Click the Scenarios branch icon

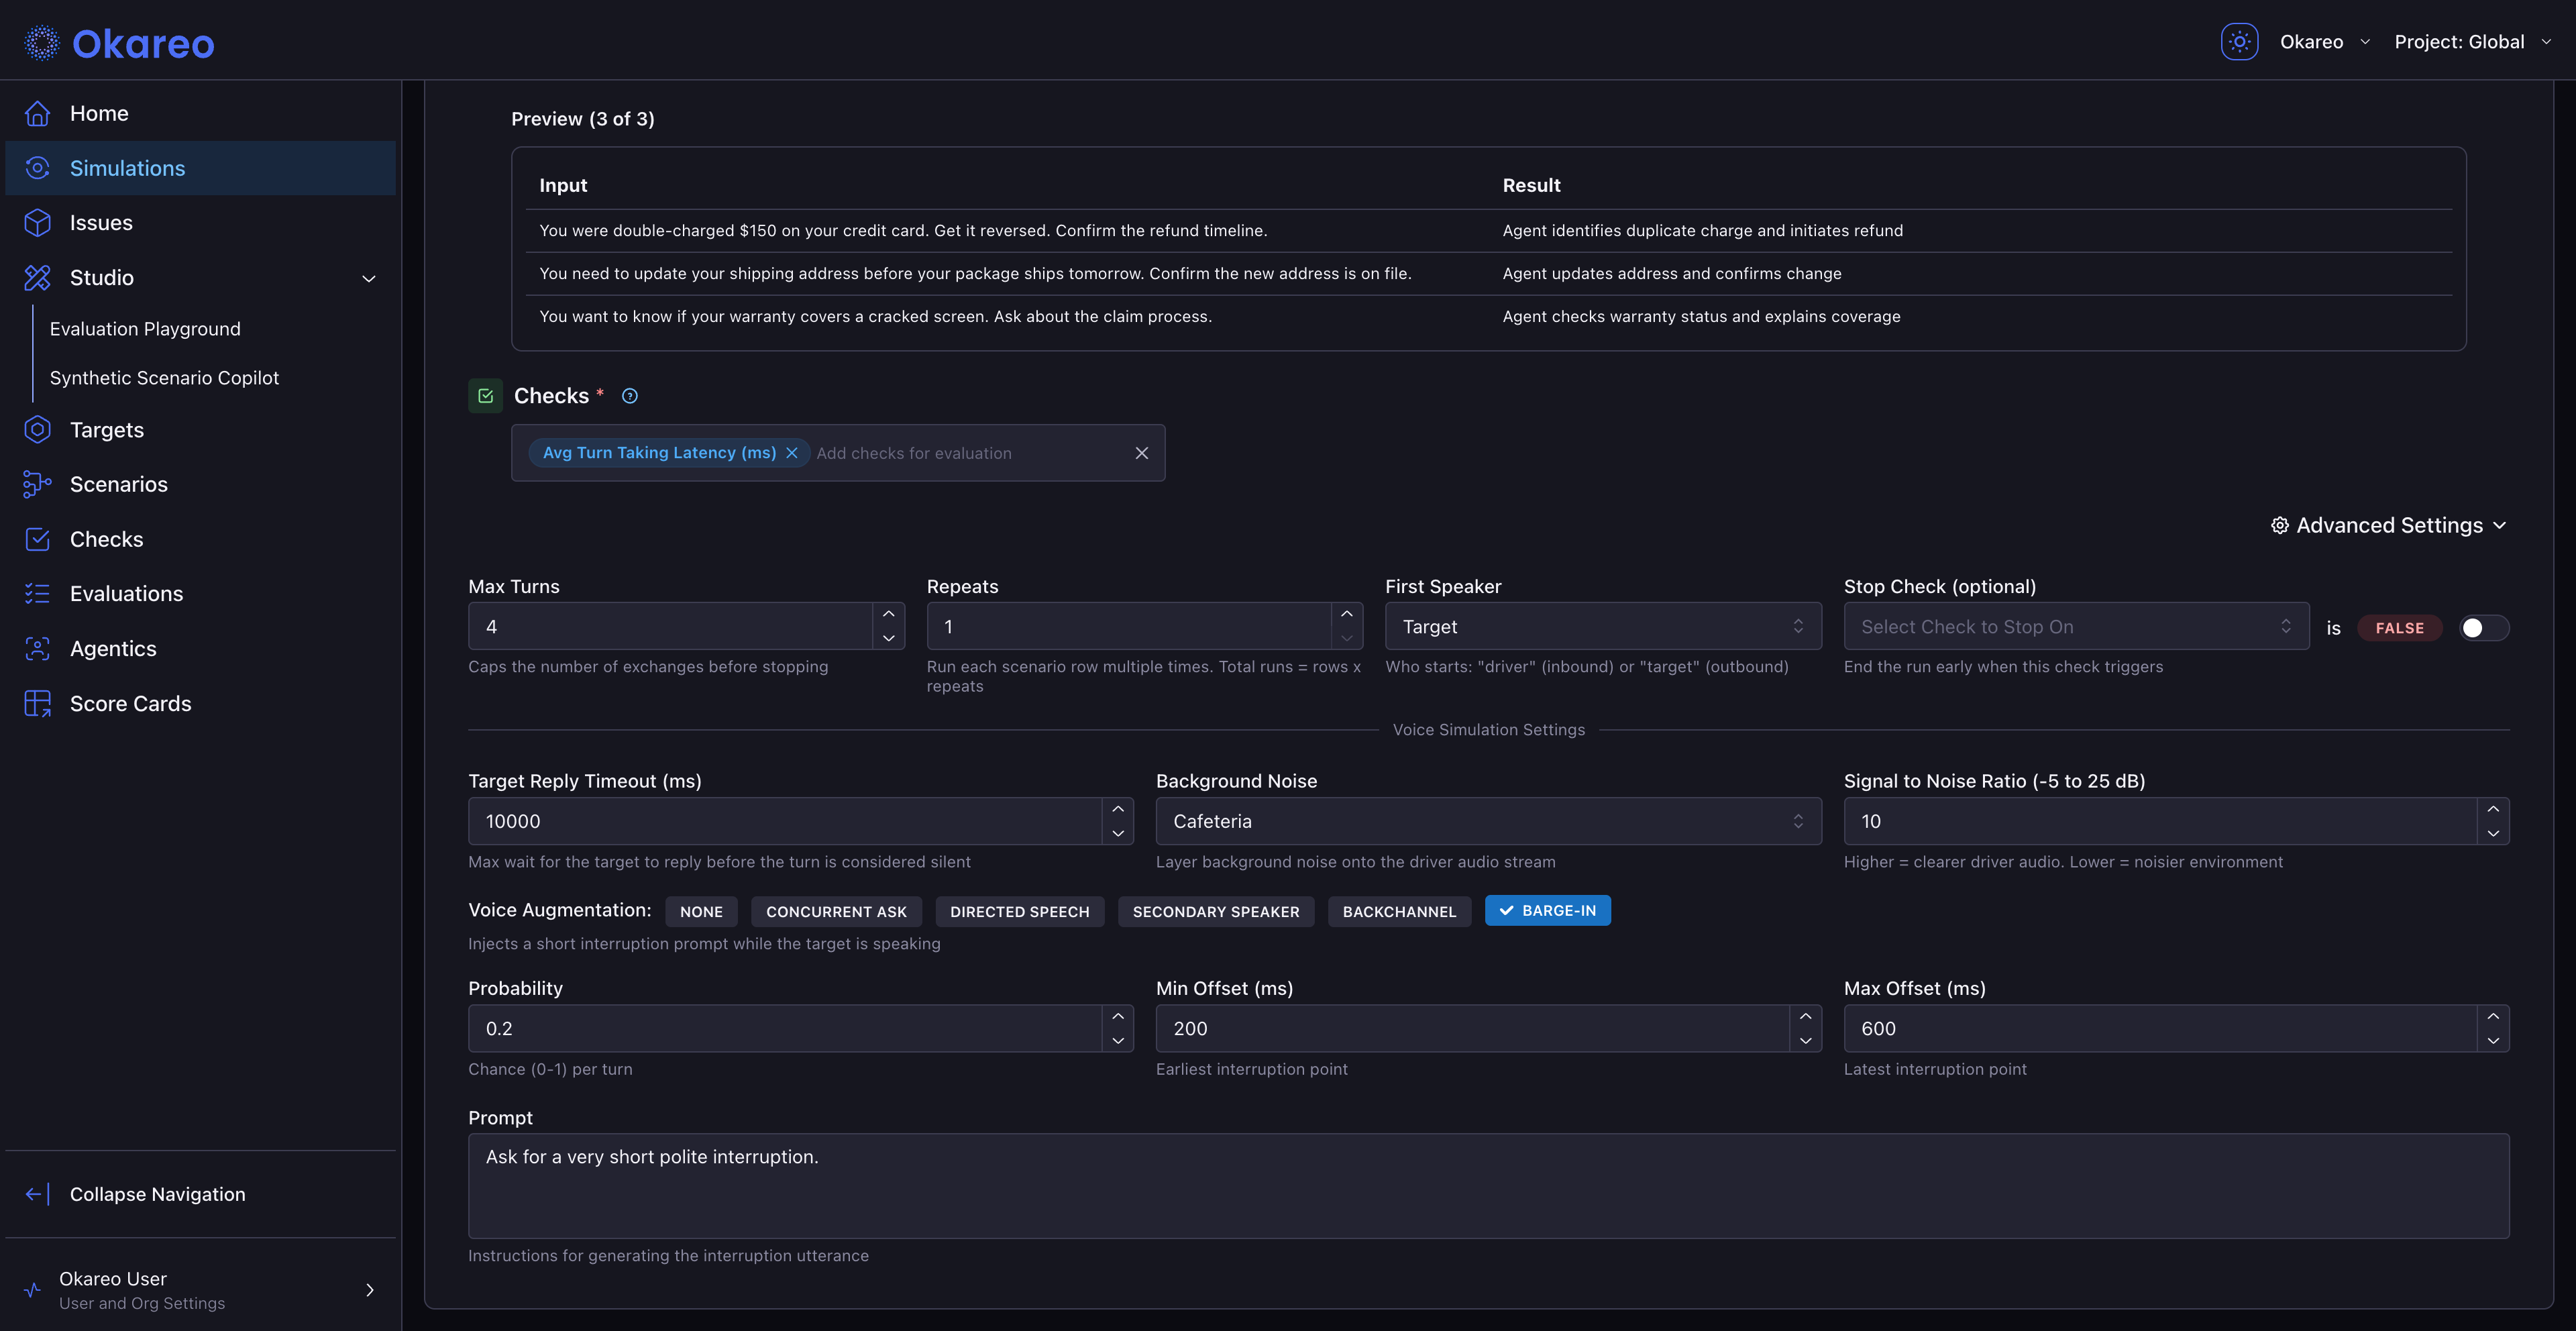[38, 484]
